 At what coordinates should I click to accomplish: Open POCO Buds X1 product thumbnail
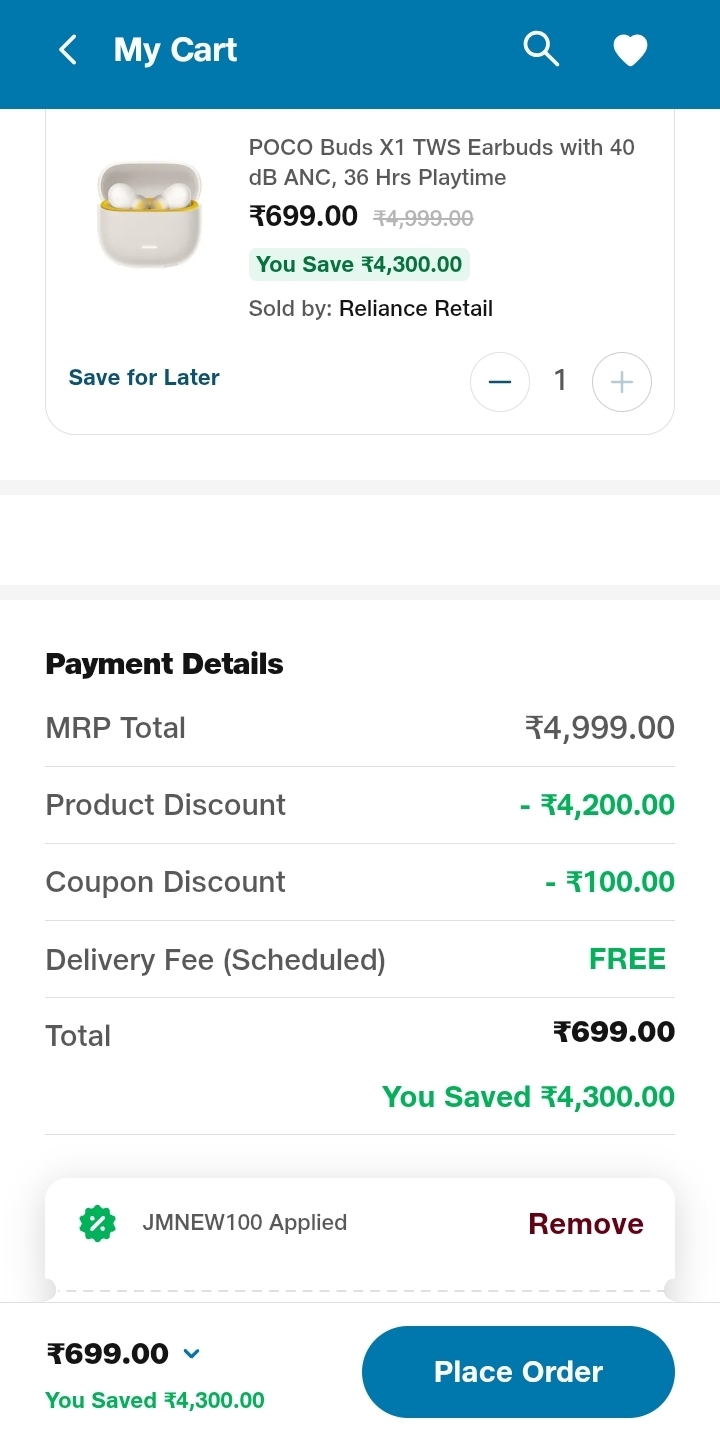coord(149,214)
